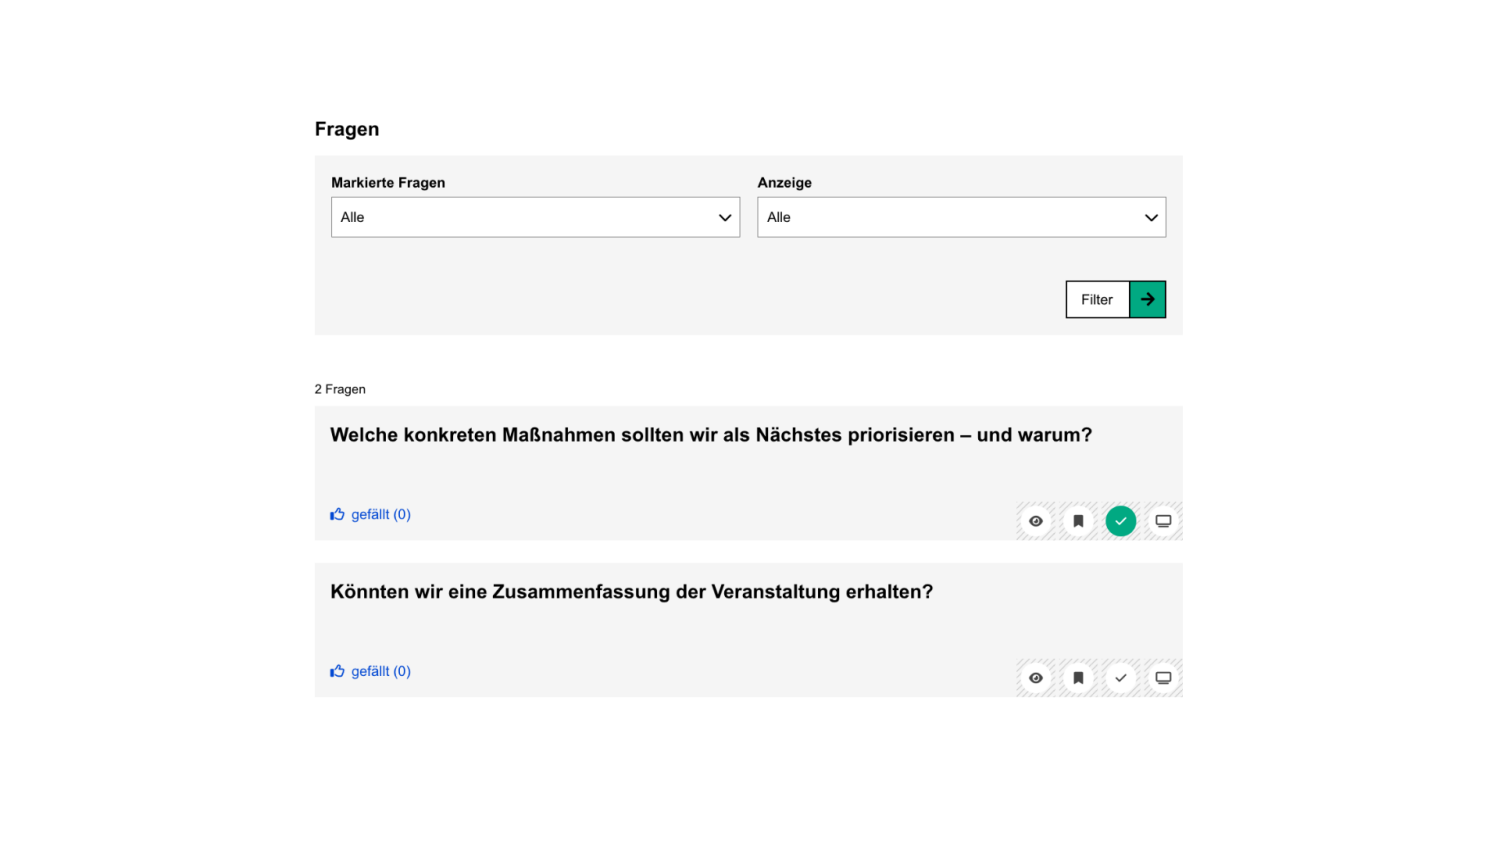Image resolution: width=1500 pixels, height=844 pixels.
Task: Present the Maßnahmen question on screen
Action: [x=1163, y=520]
